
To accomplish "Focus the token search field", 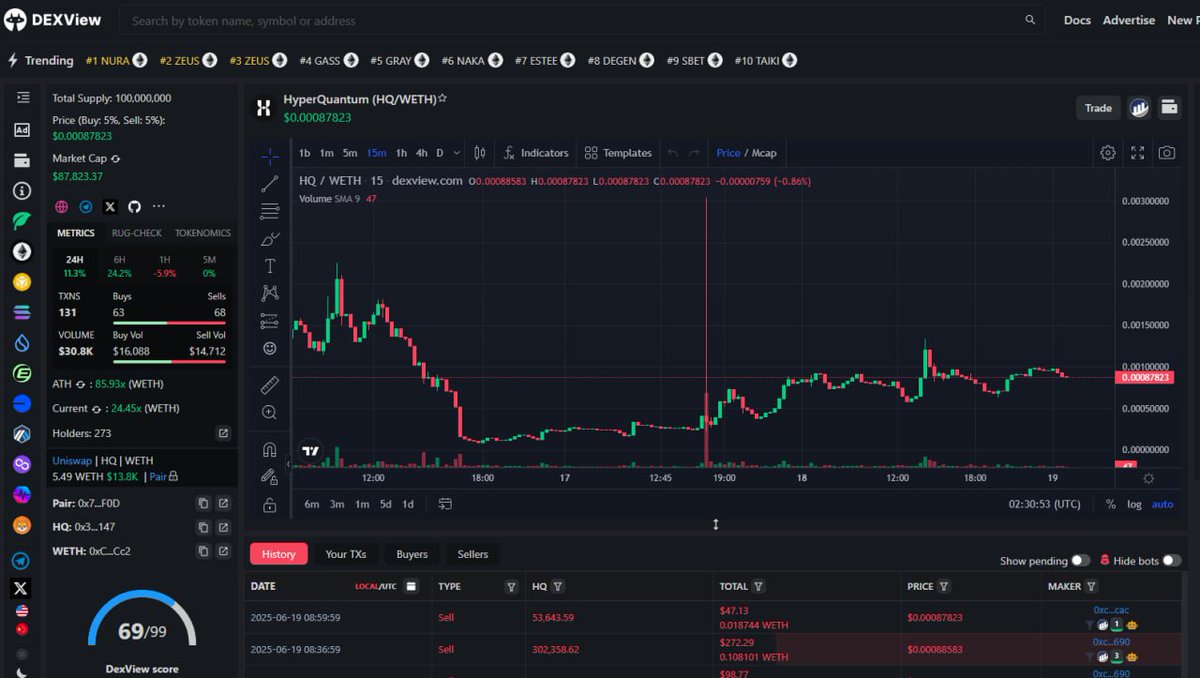I will [x=582, y=20].
